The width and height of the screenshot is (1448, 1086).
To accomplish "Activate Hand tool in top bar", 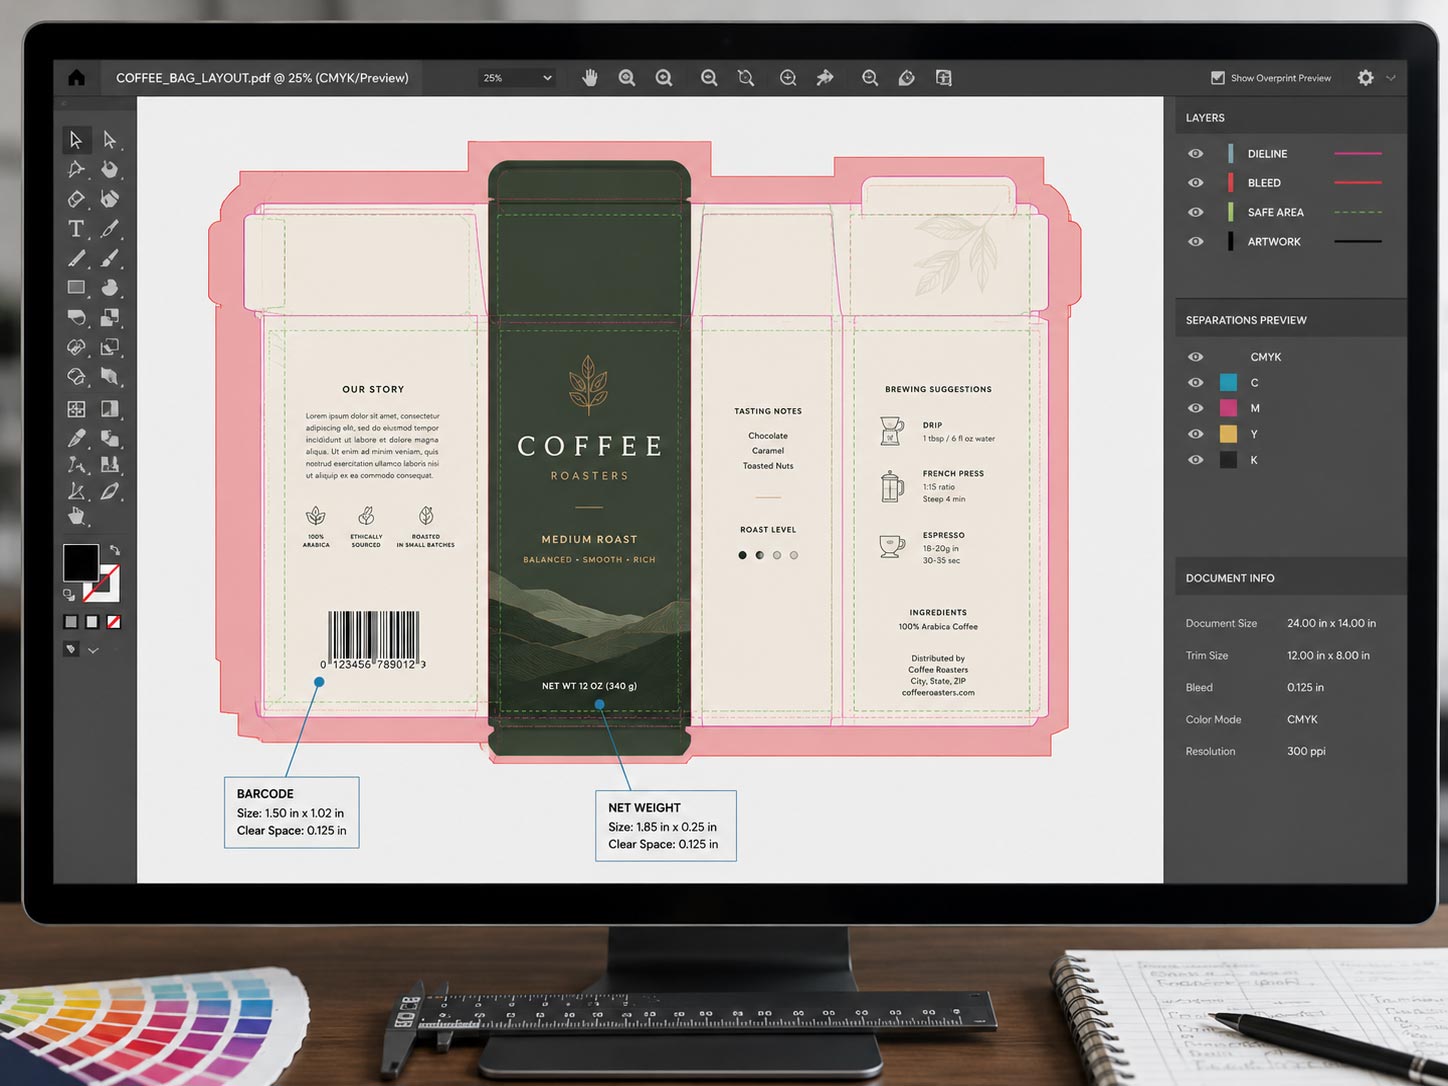I will click(590, 77).
